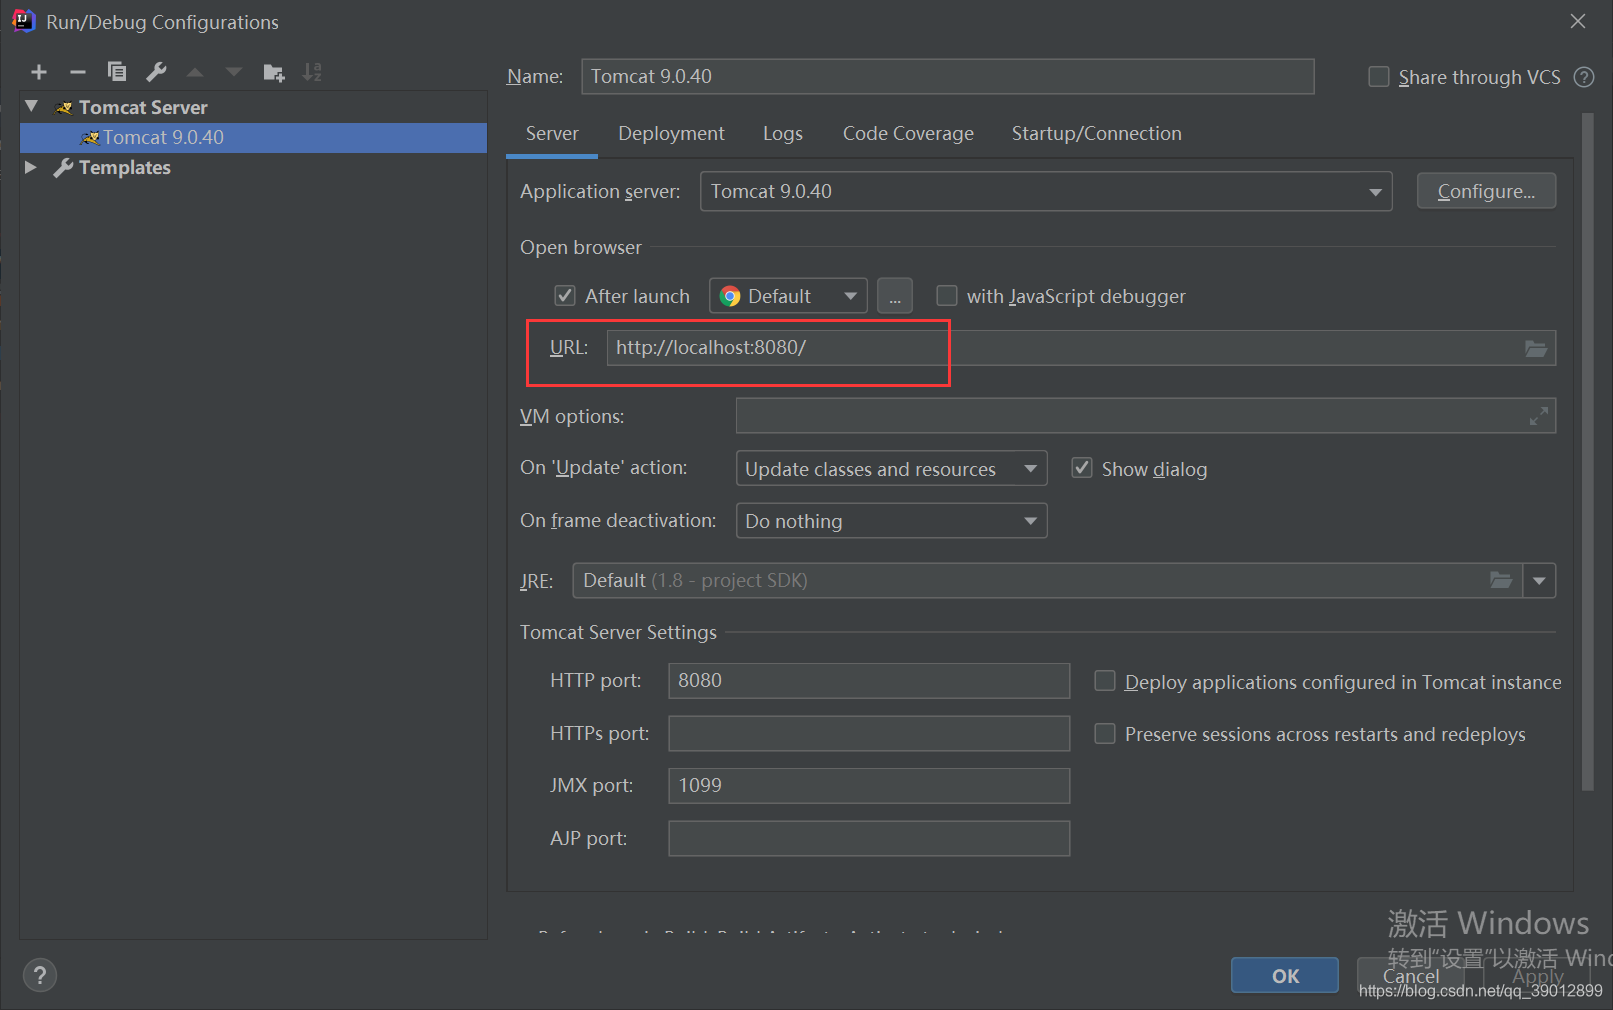
Task: Switch to the Code Coverage tab
Action: pos(908,134)
